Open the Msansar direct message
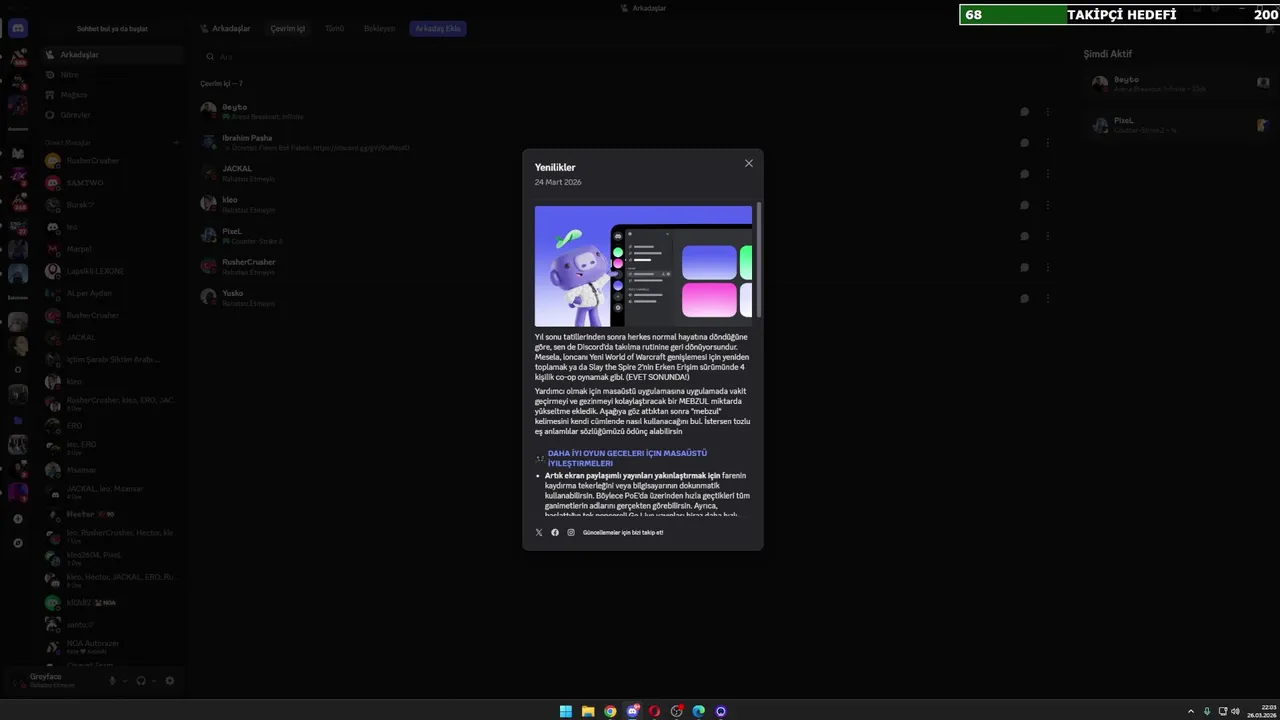 (112, 470)
